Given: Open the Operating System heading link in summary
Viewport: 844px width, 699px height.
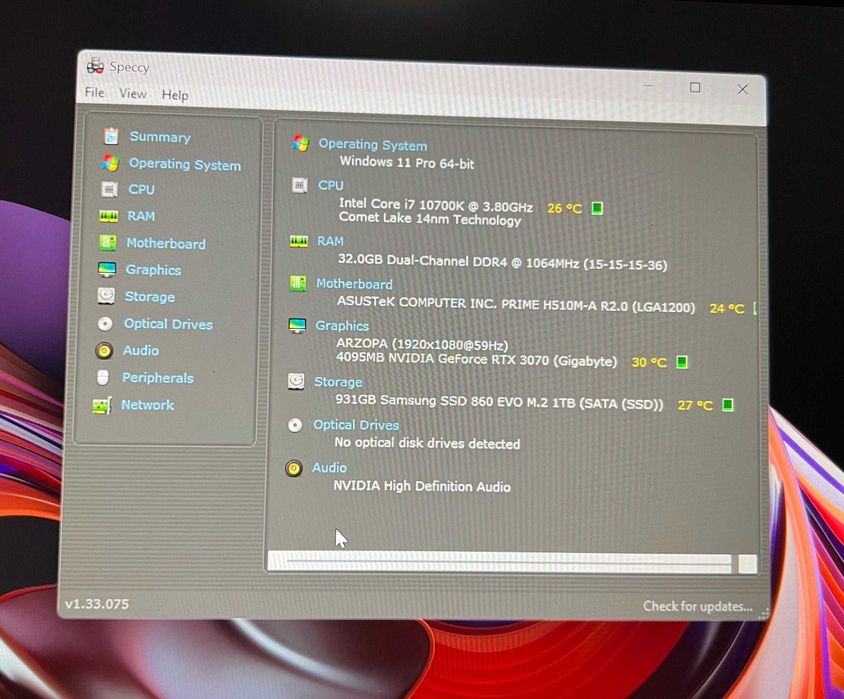Looking at the screenshot, I should tap(372, 145).
